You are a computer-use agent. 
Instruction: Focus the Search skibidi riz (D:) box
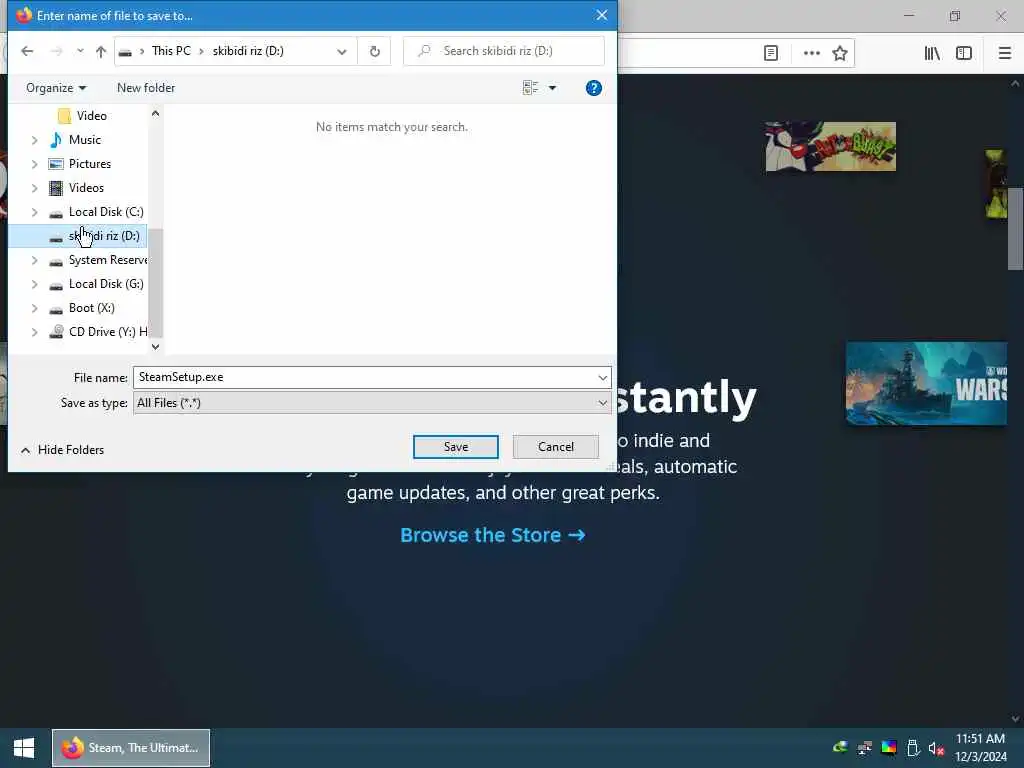(x=504, y=51)
